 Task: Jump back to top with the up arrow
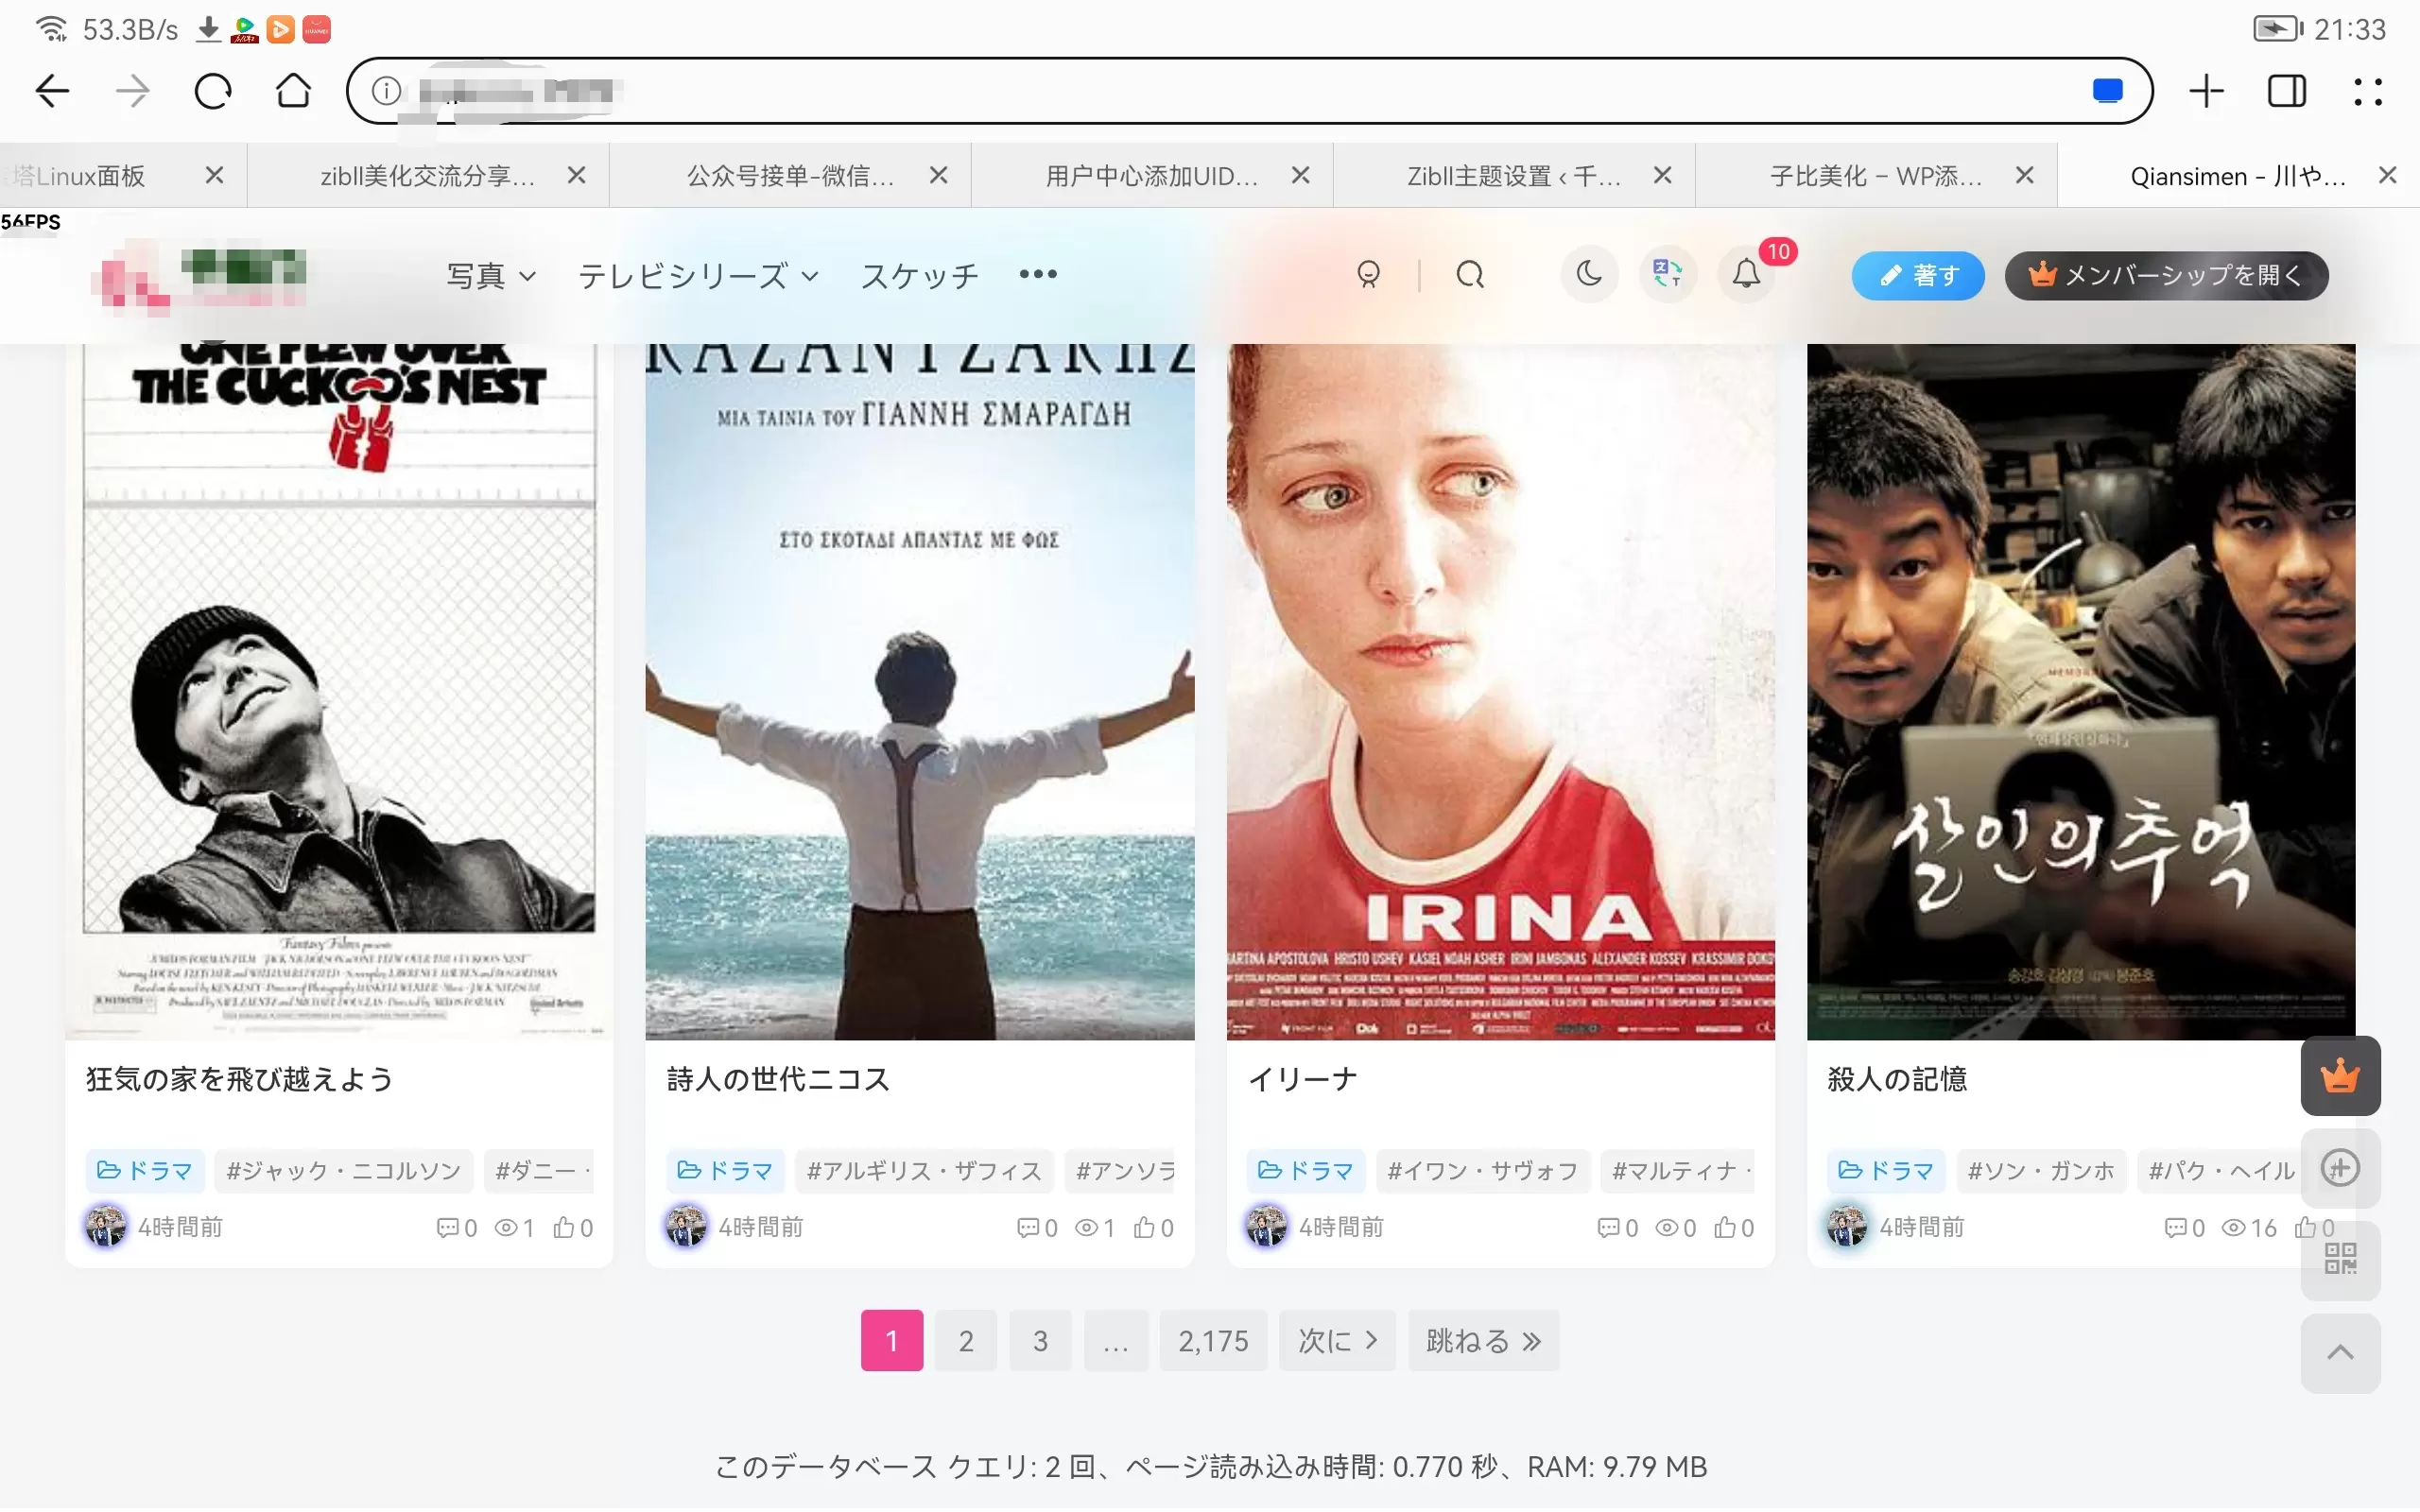pyautogui.click(x=2340, y=1353)
